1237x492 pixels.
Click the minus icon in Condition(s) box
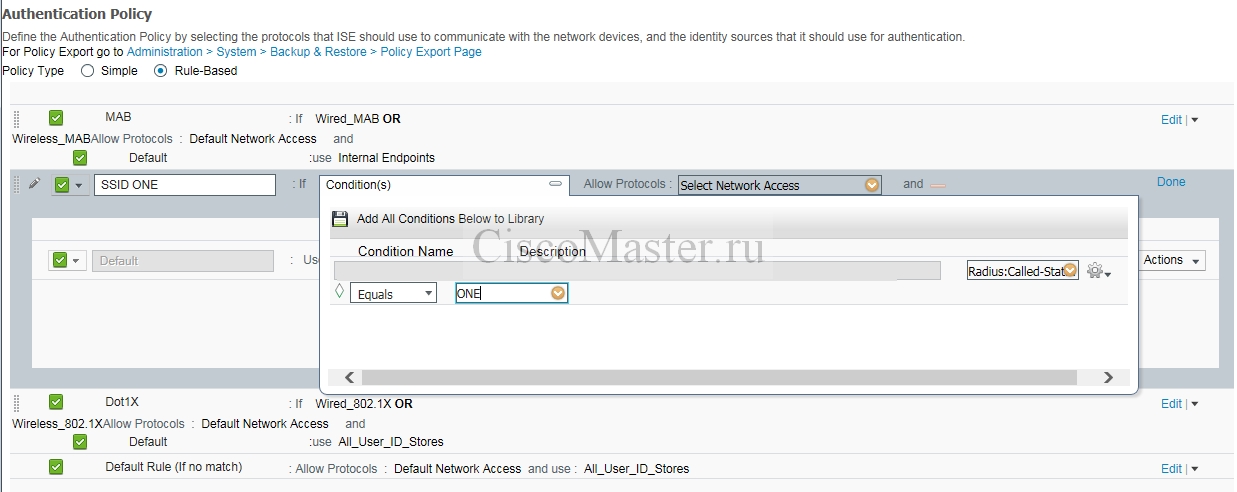tap(555, 184)
